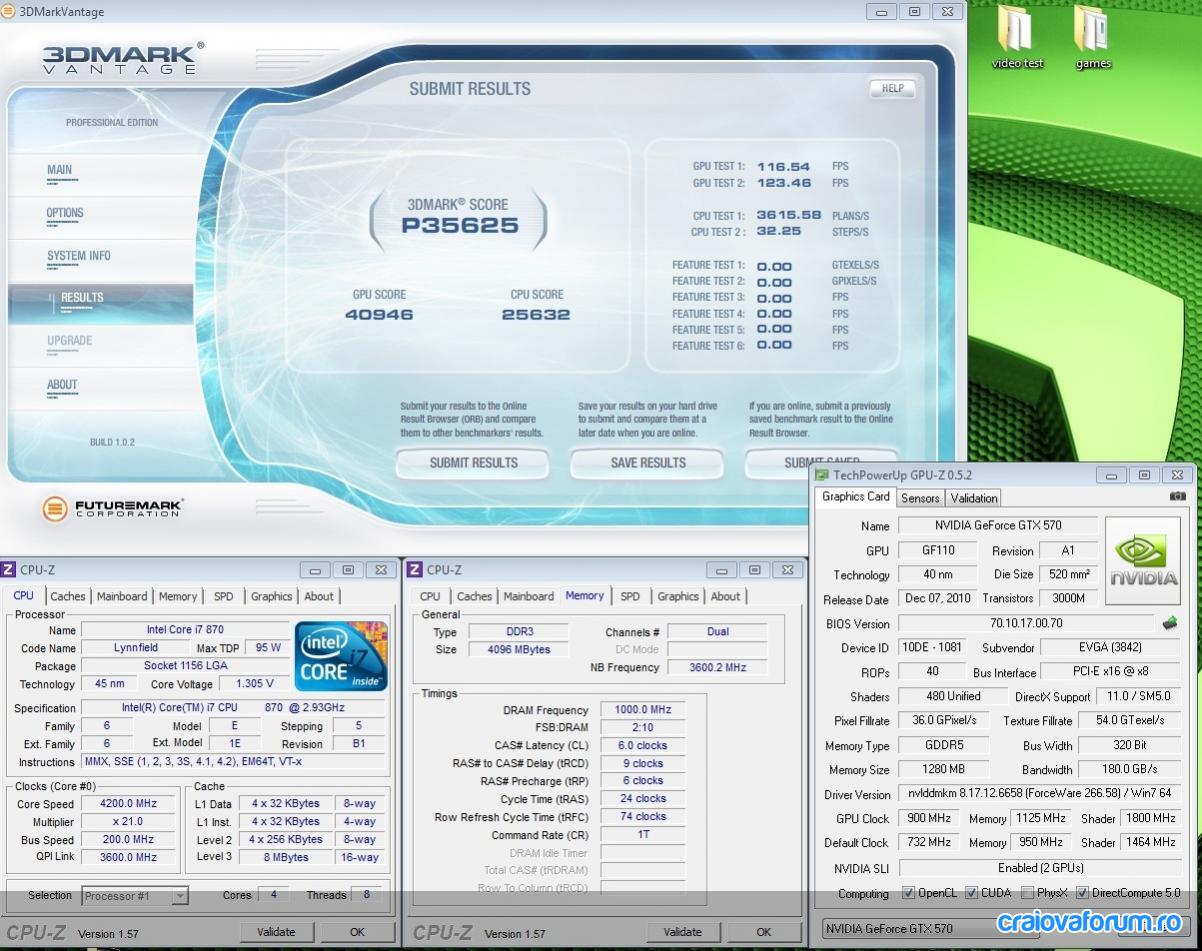This screenshot has width=1202, height=951.
Task: Toggle the OpenCL checkbox in GPU-Z
Action: click(908, 893)
